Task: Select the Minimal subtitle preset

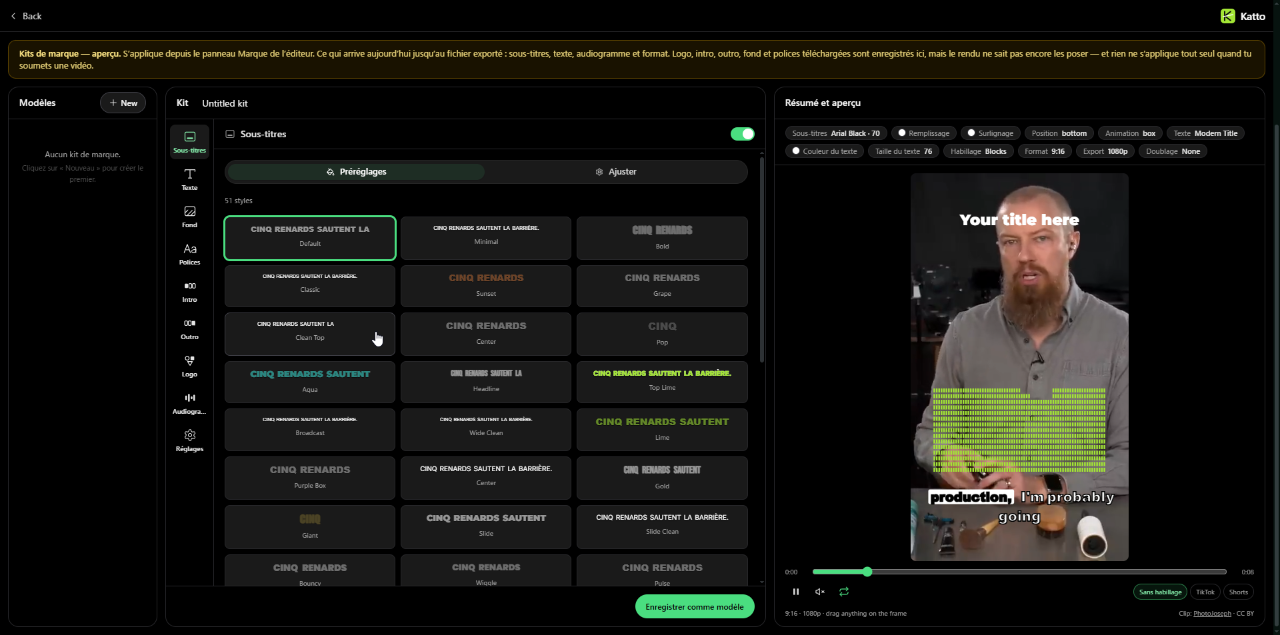Action: [486, 238]
